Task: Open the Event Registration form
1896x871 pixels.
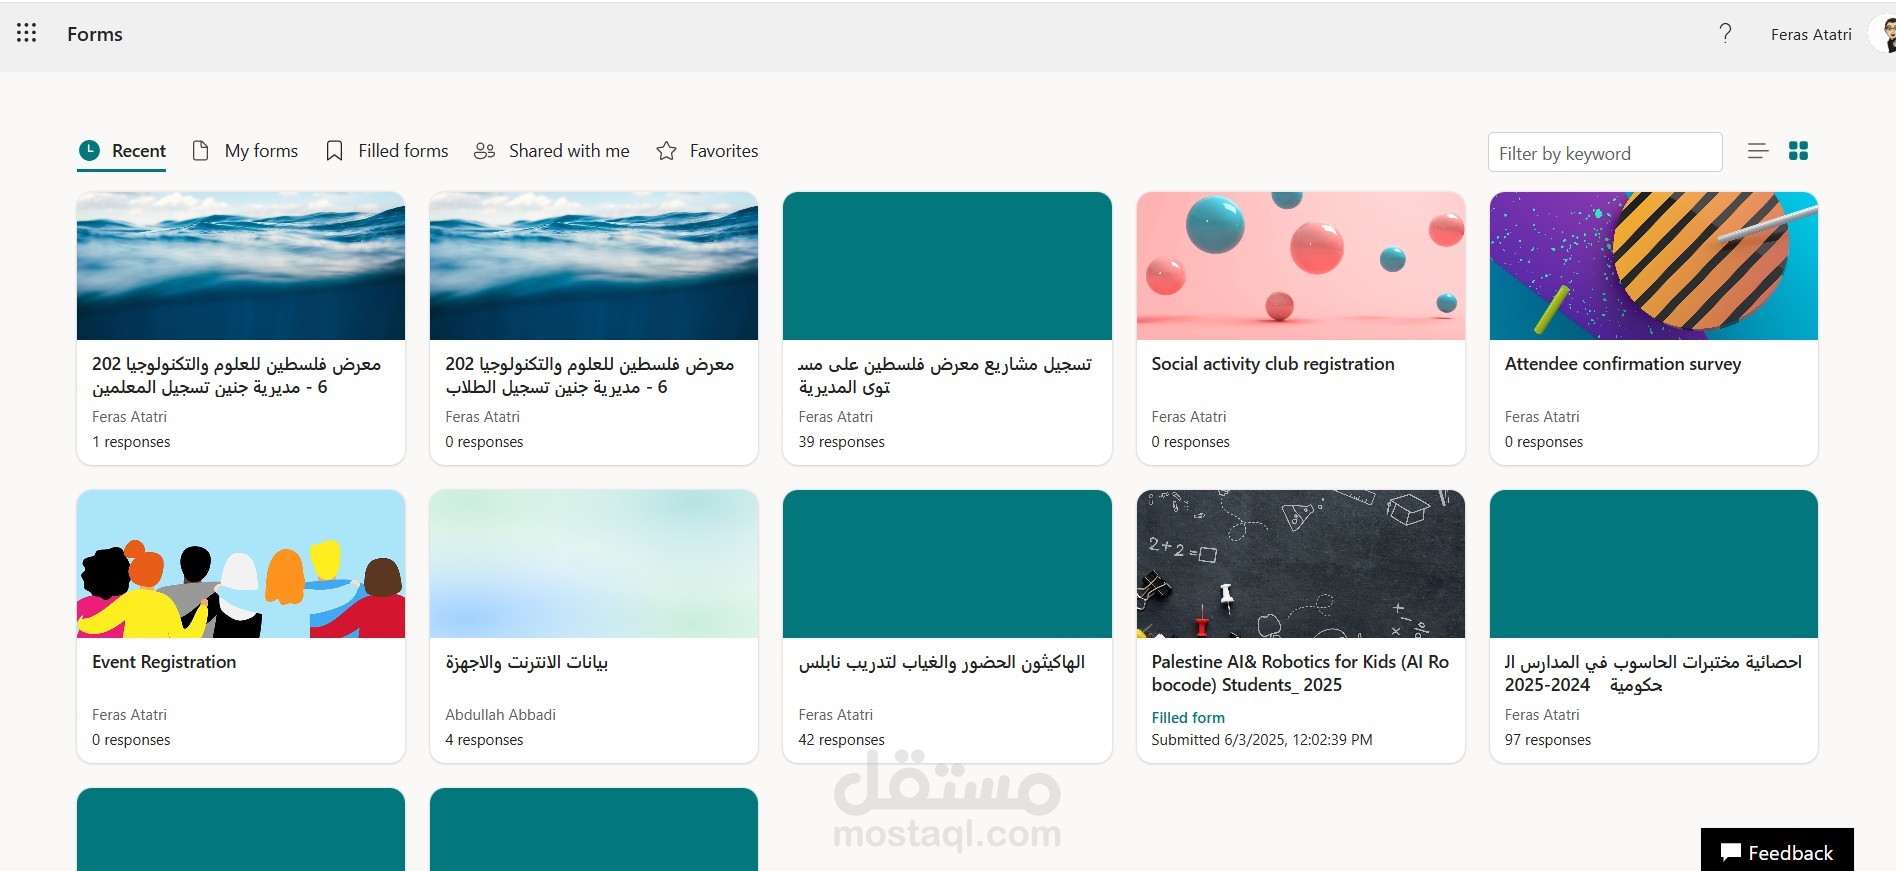Action: click(241, 626)
